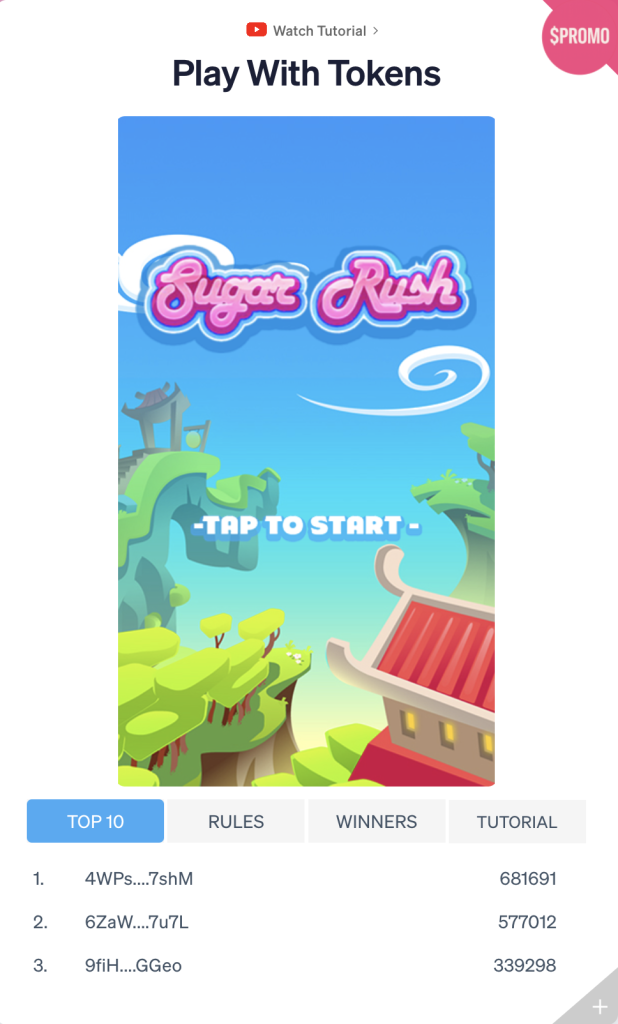Click third-place player 9fiH....GGeo
This screenshot has height=1024, width=618.
133,965
